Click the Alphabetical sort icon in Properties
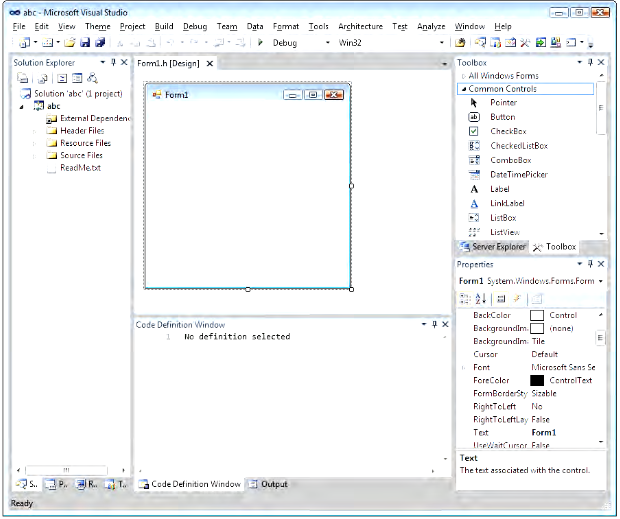The width and height of the screenshot is (620, 519). pos(481,299)
